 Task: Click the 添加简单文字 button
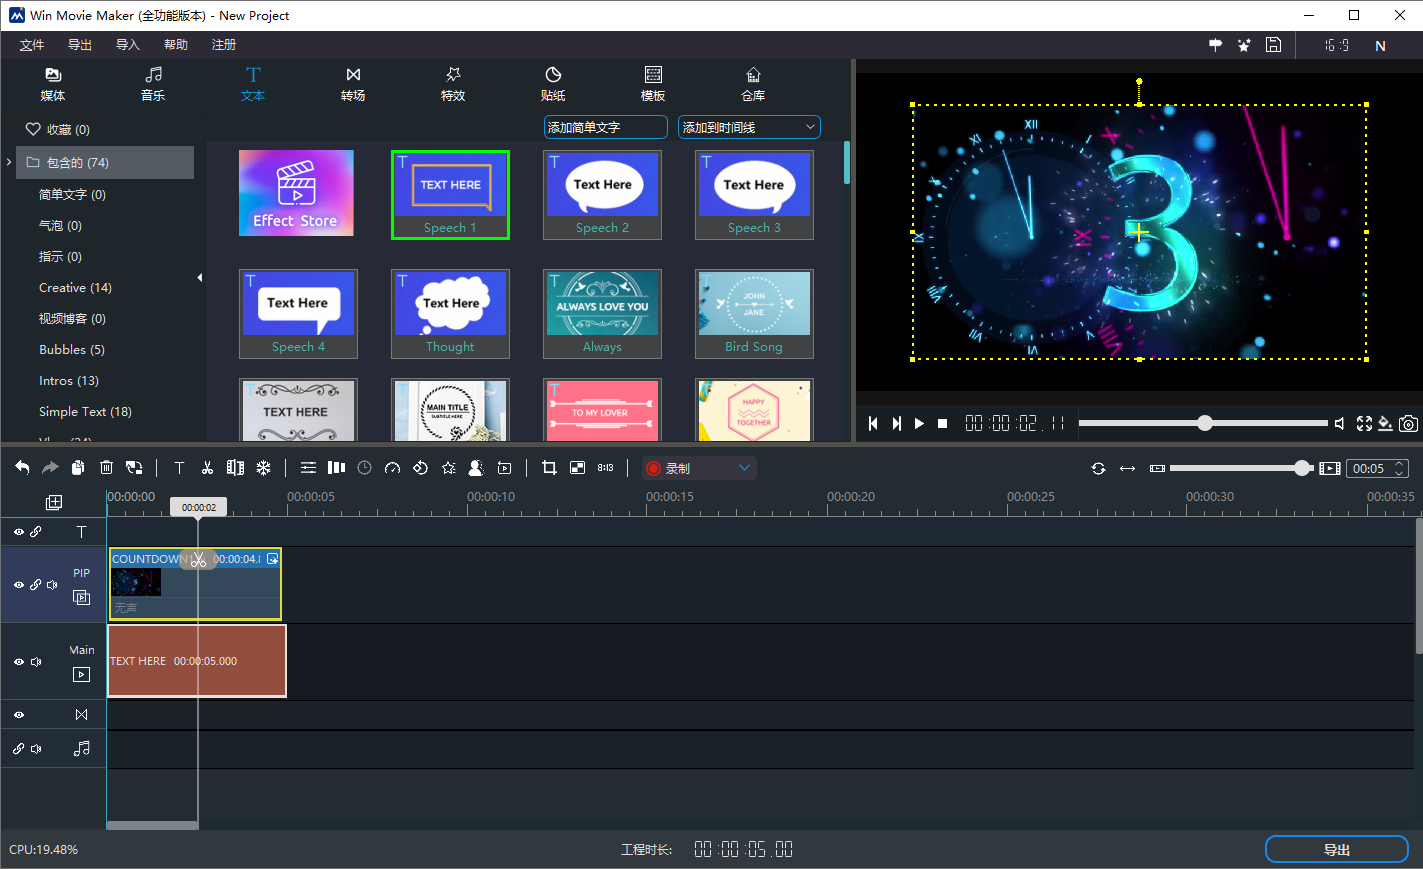(605, 128)
